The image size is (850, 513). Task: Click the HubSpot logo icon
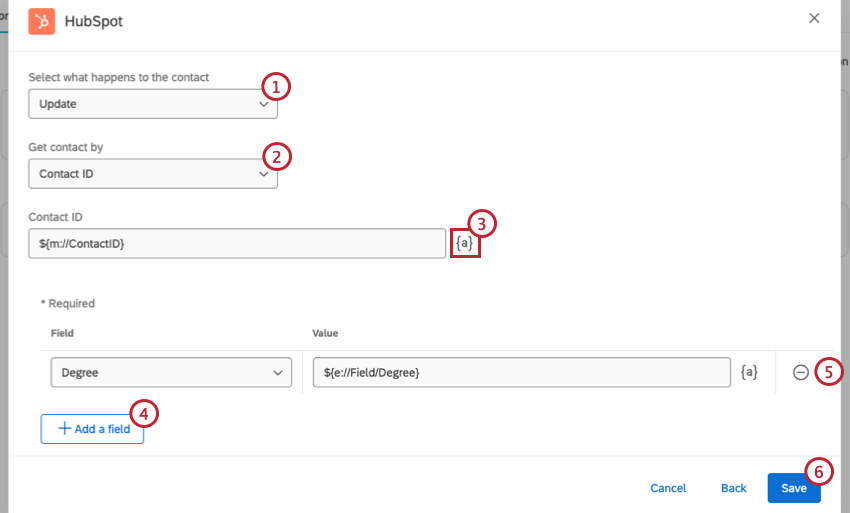point(42,20)
